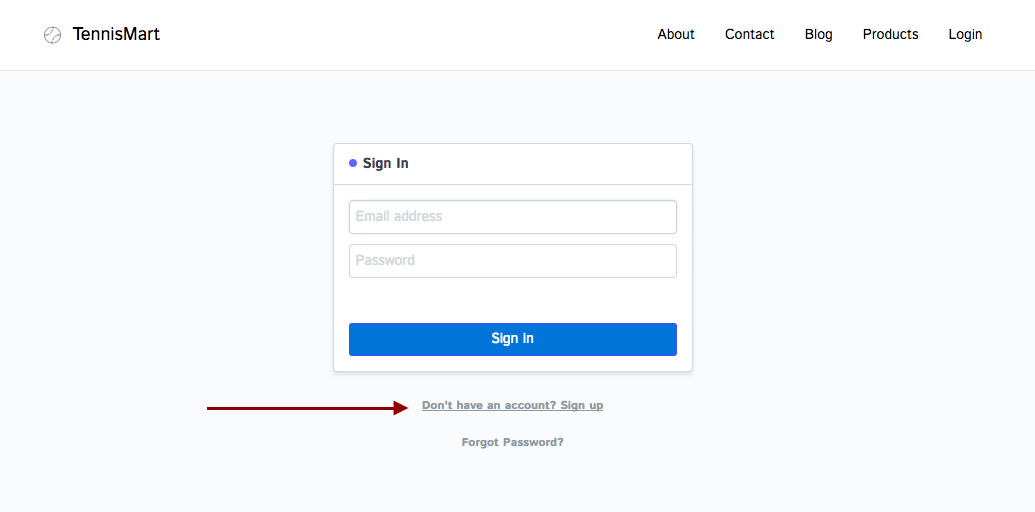
Task: Click blank page background below Forgot Password
Action: click(512, 485)
